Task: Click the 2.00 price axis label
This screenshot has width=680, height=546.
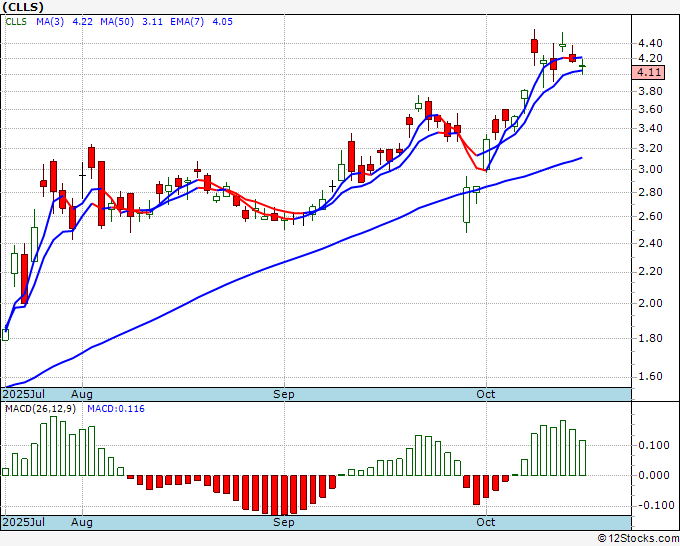Action: (650, 303)
